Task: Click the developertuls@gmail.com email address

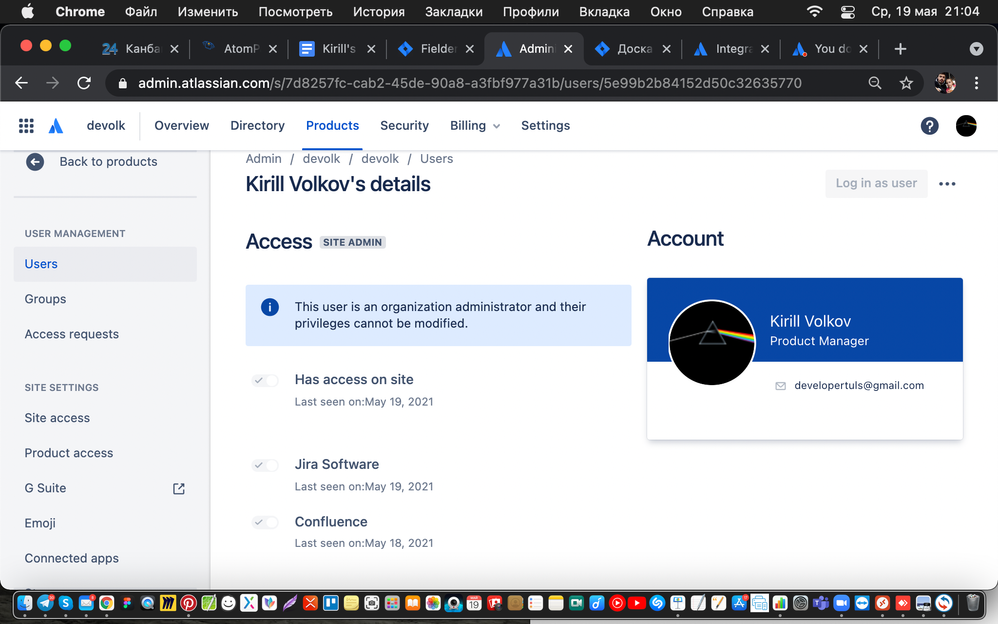Action: [859, 386]
